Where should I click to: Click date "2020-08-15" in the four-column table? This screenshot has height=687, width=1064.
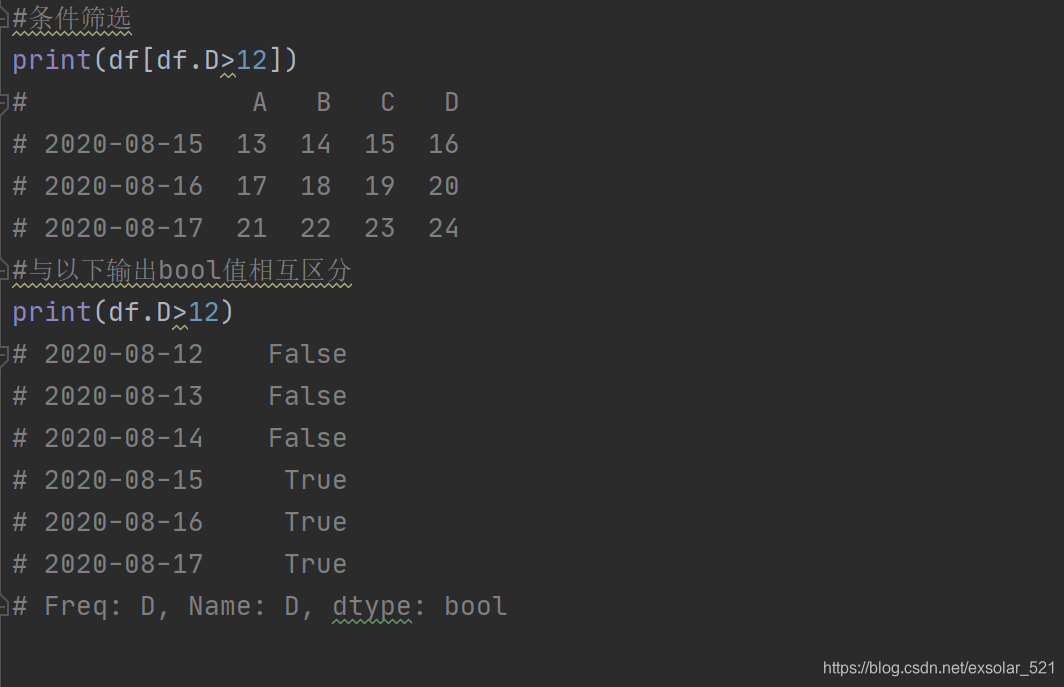124,145
